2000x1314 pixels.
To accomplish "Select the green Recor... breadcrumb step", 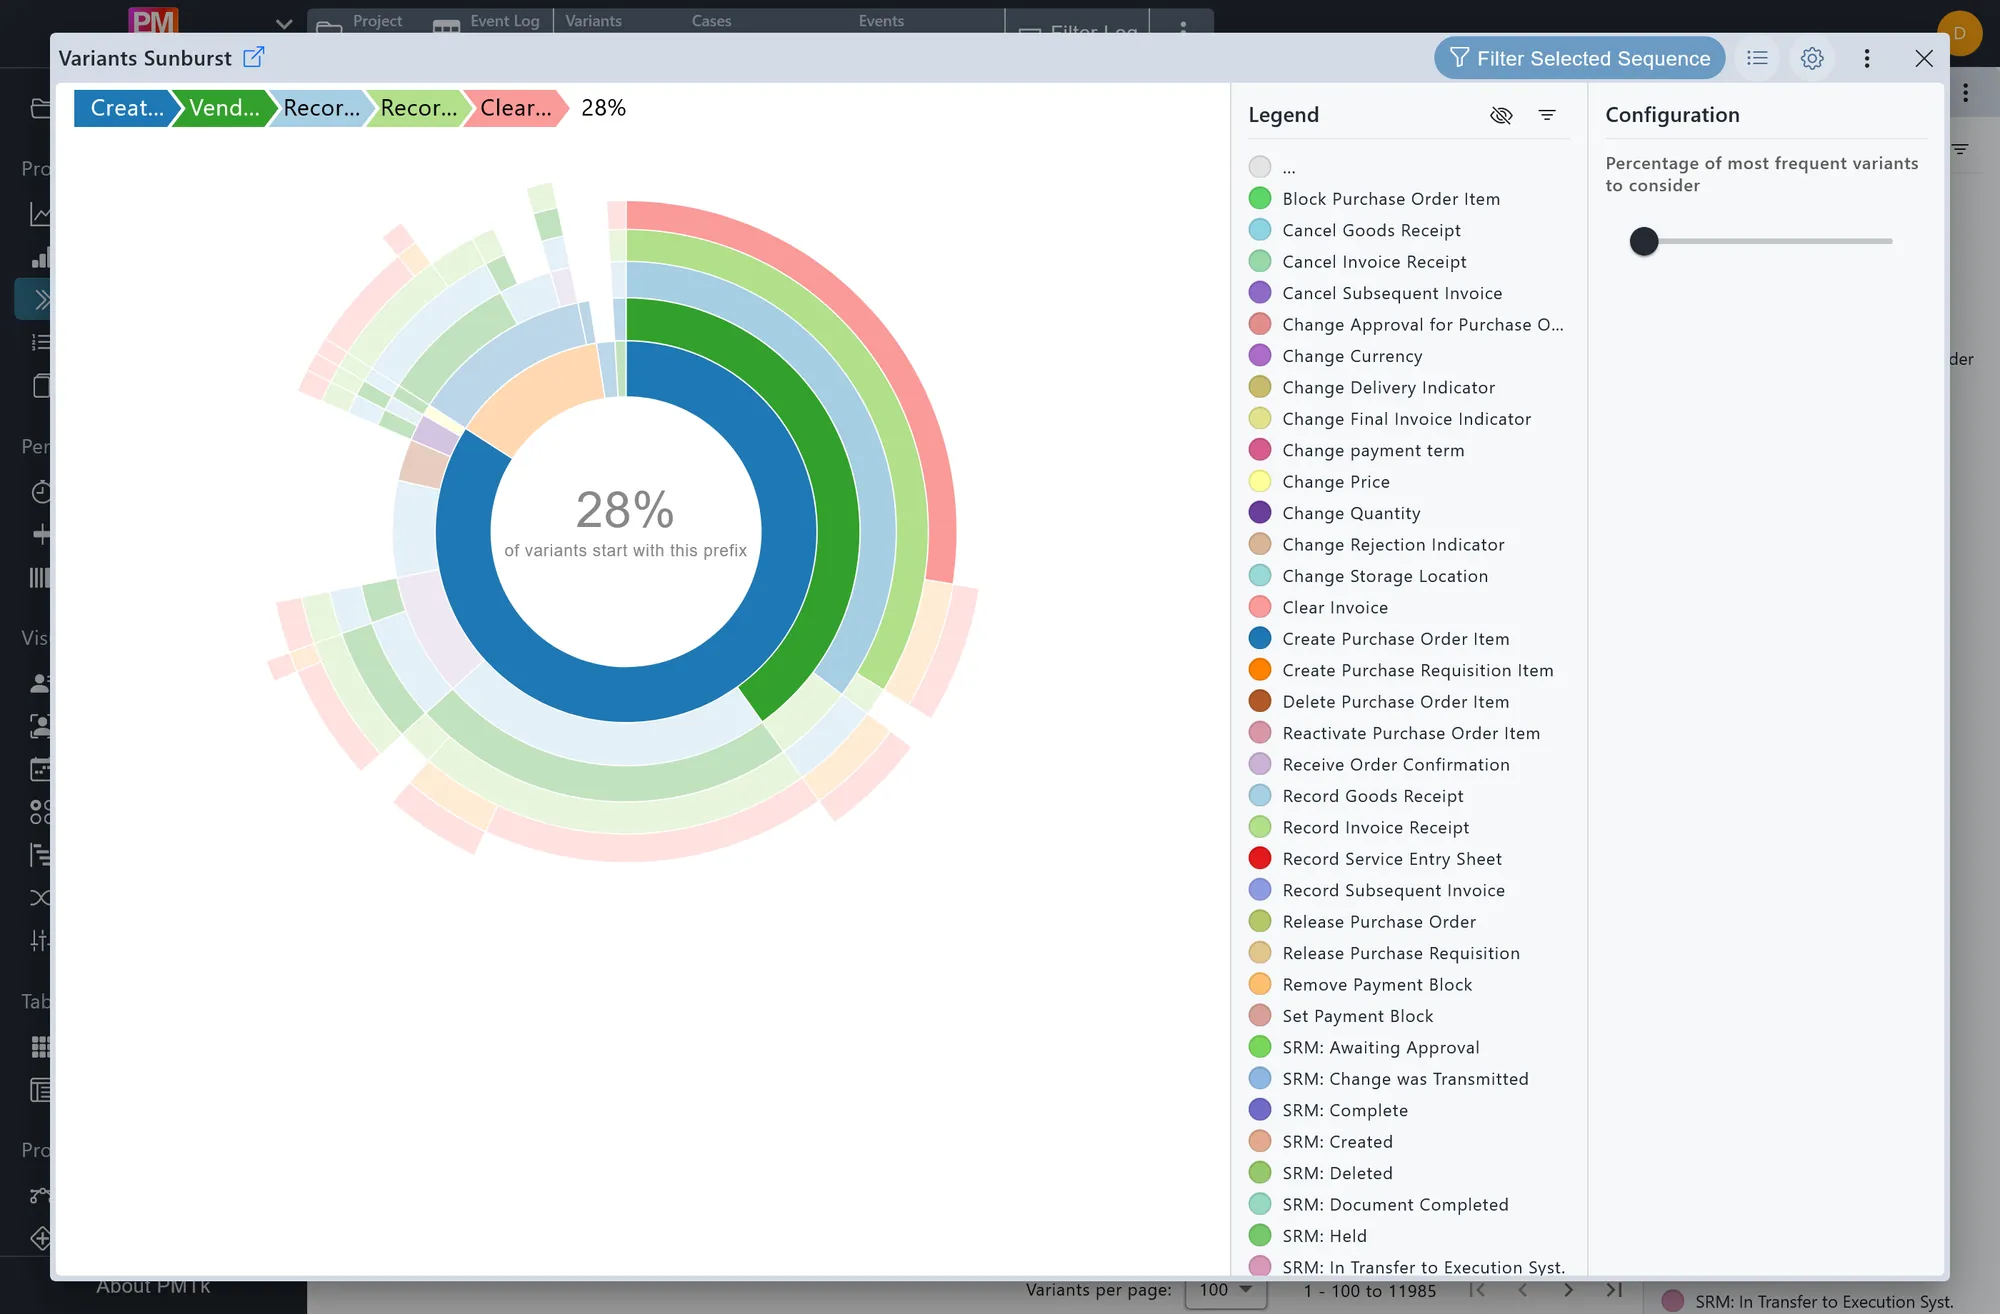I will [418, 108].
